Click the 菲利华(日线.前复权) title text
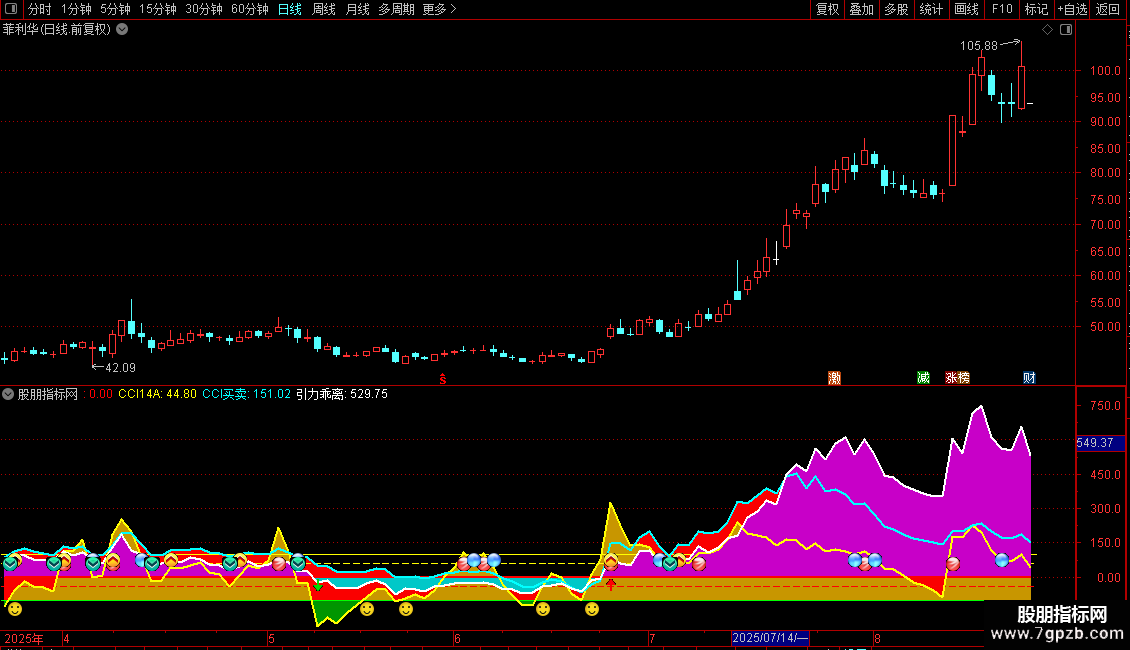Viewport: 1130px width, 650px height. (x=57, y=30)
